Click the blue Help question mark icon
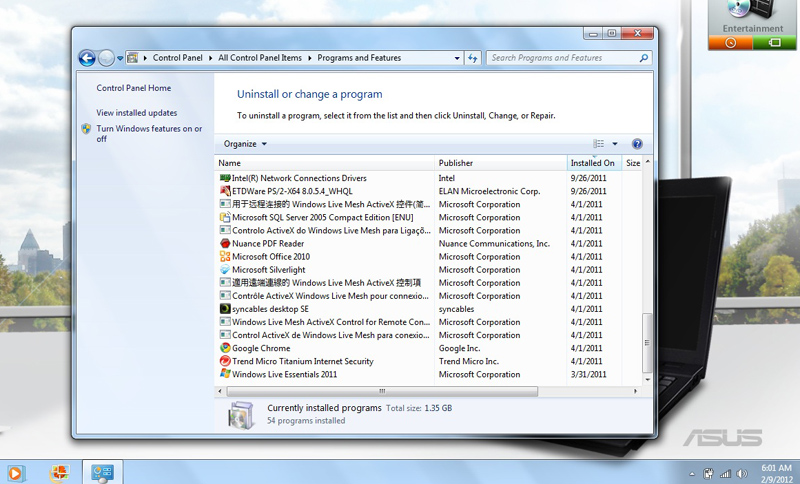800x484 pixels. point(637,144)
